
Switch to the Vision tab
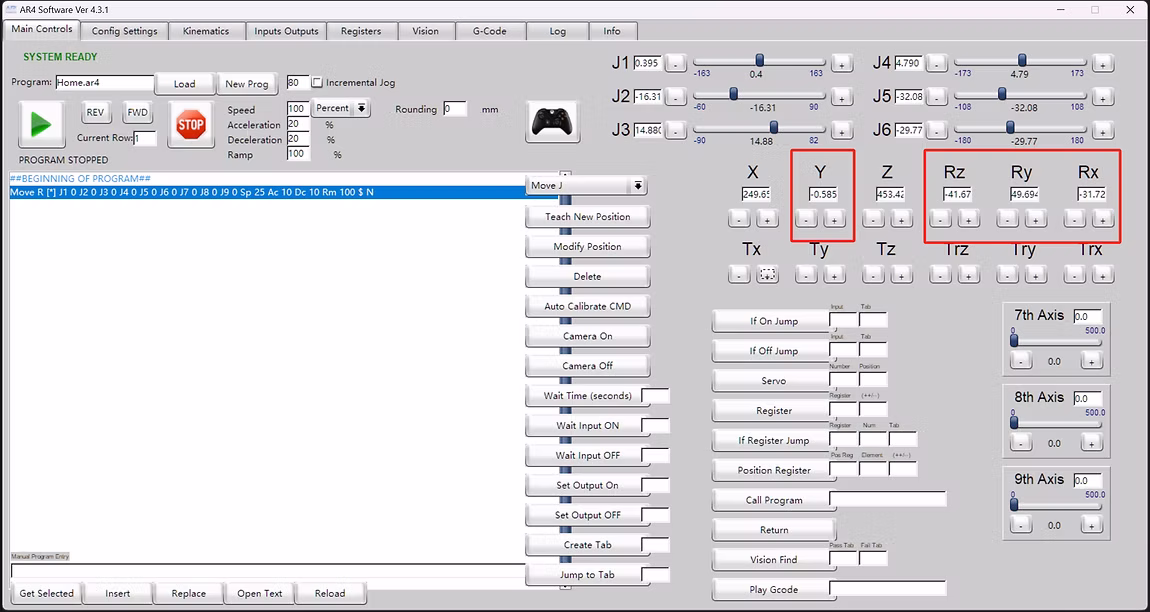click(x=425, y=31)
